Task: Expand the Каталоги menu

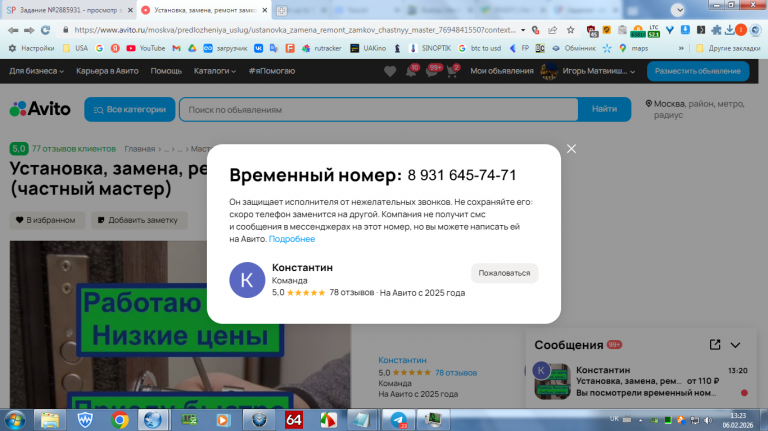Action: (215, 71)
